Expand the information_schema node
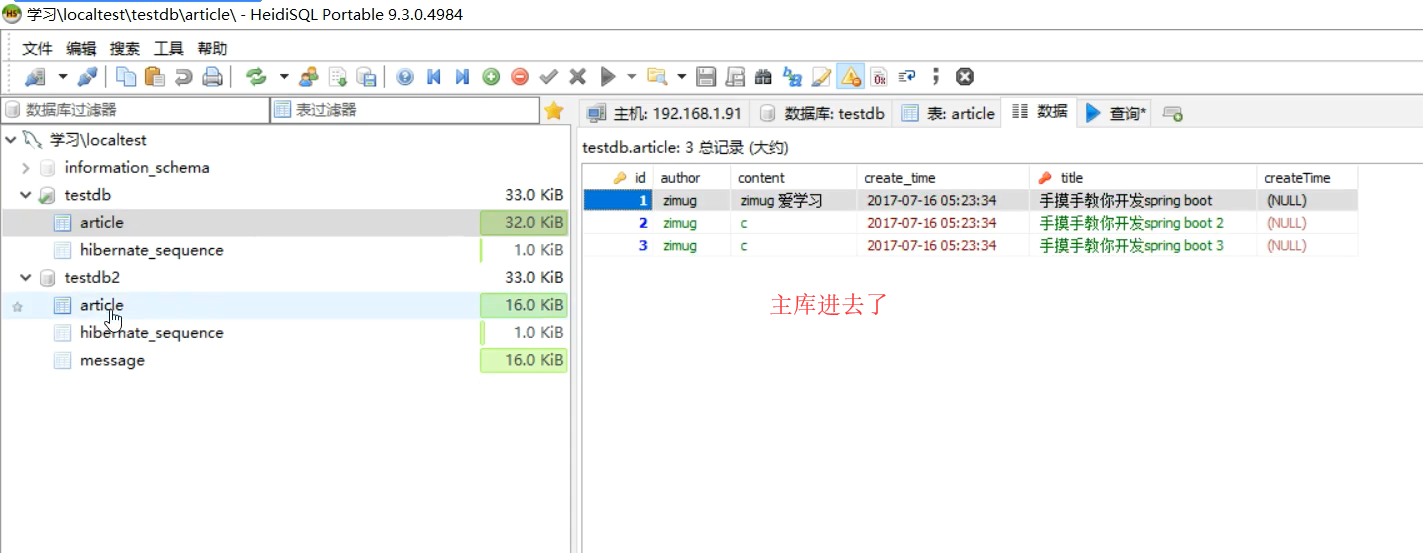The height and width of the screenshot is (553, 1423). [x=26, y=168]
